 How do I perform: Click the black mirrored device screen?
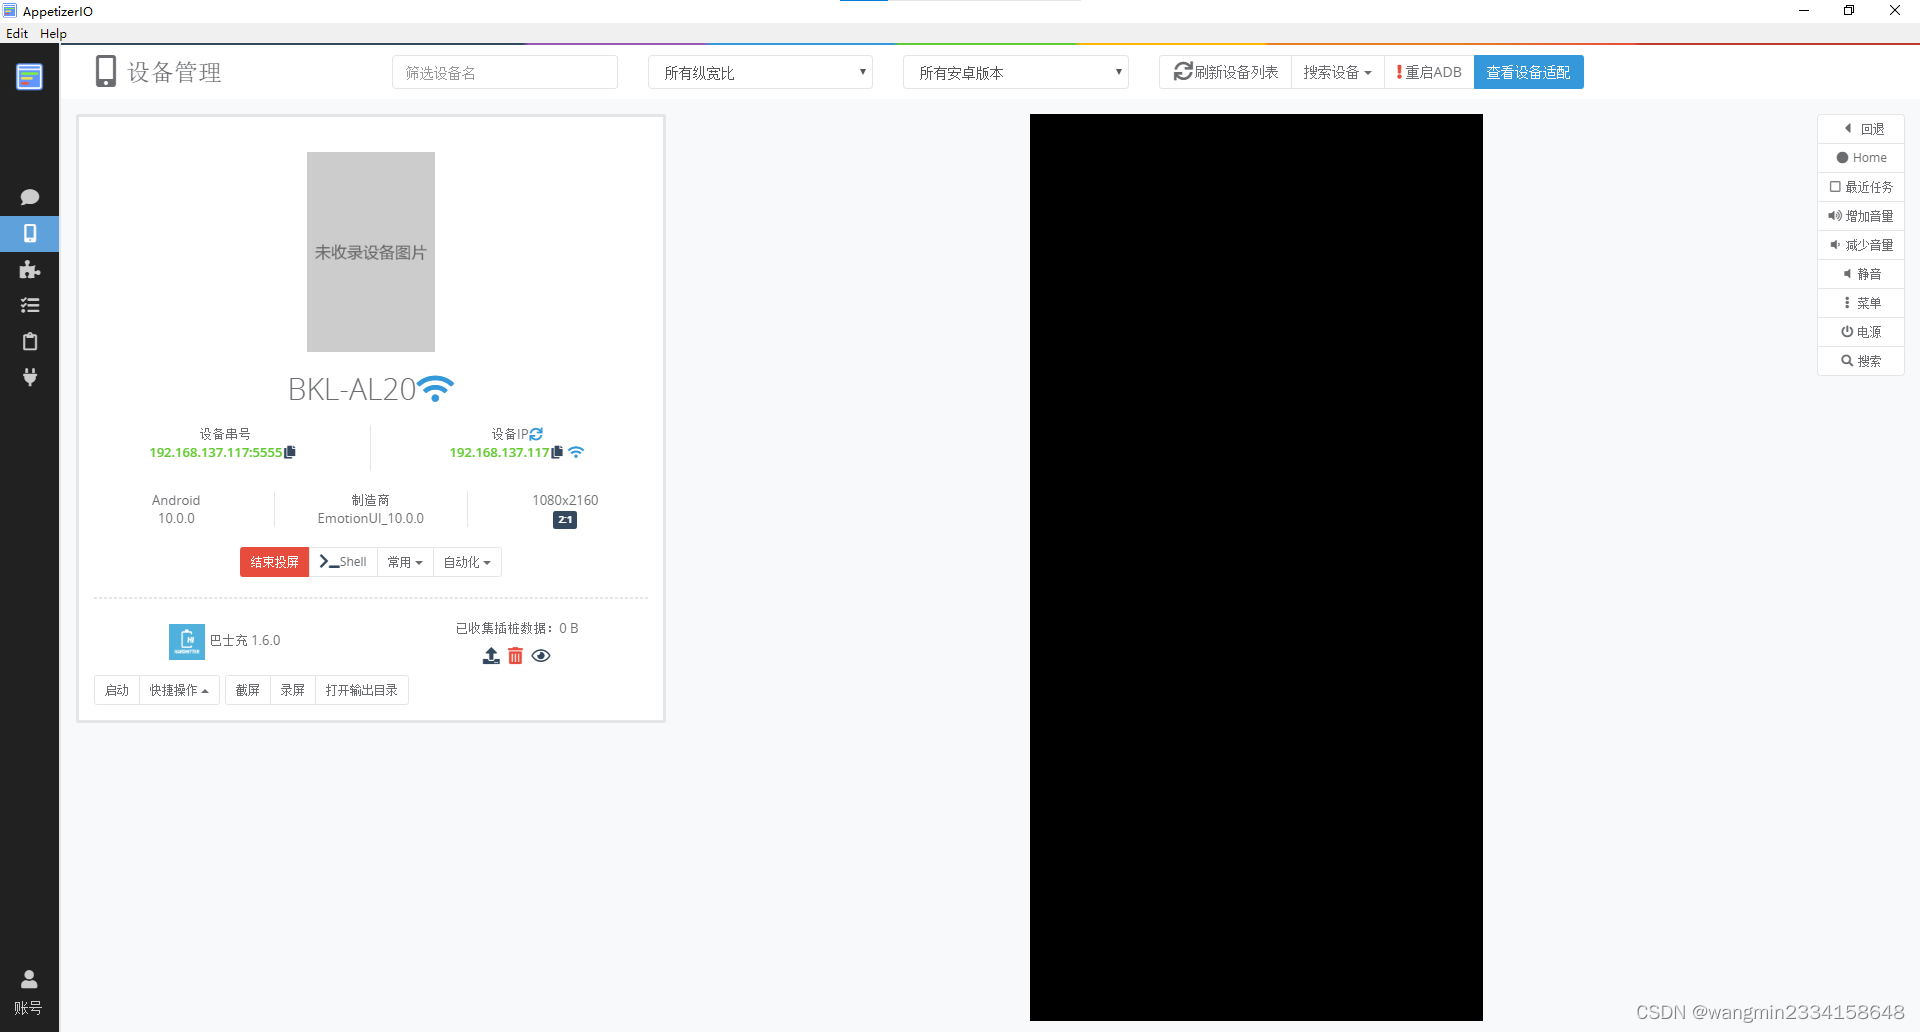point(1256,567)
